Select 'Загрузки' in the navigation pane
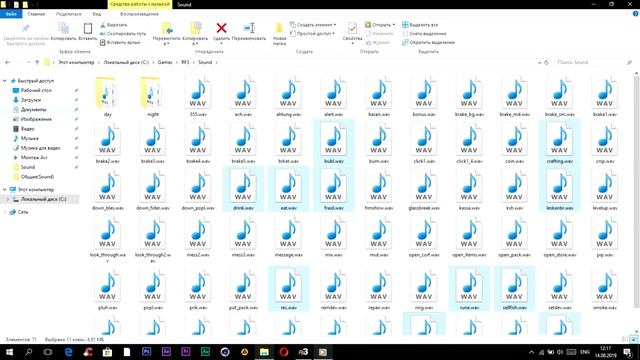The image size is (640, 360). (31, 100)
